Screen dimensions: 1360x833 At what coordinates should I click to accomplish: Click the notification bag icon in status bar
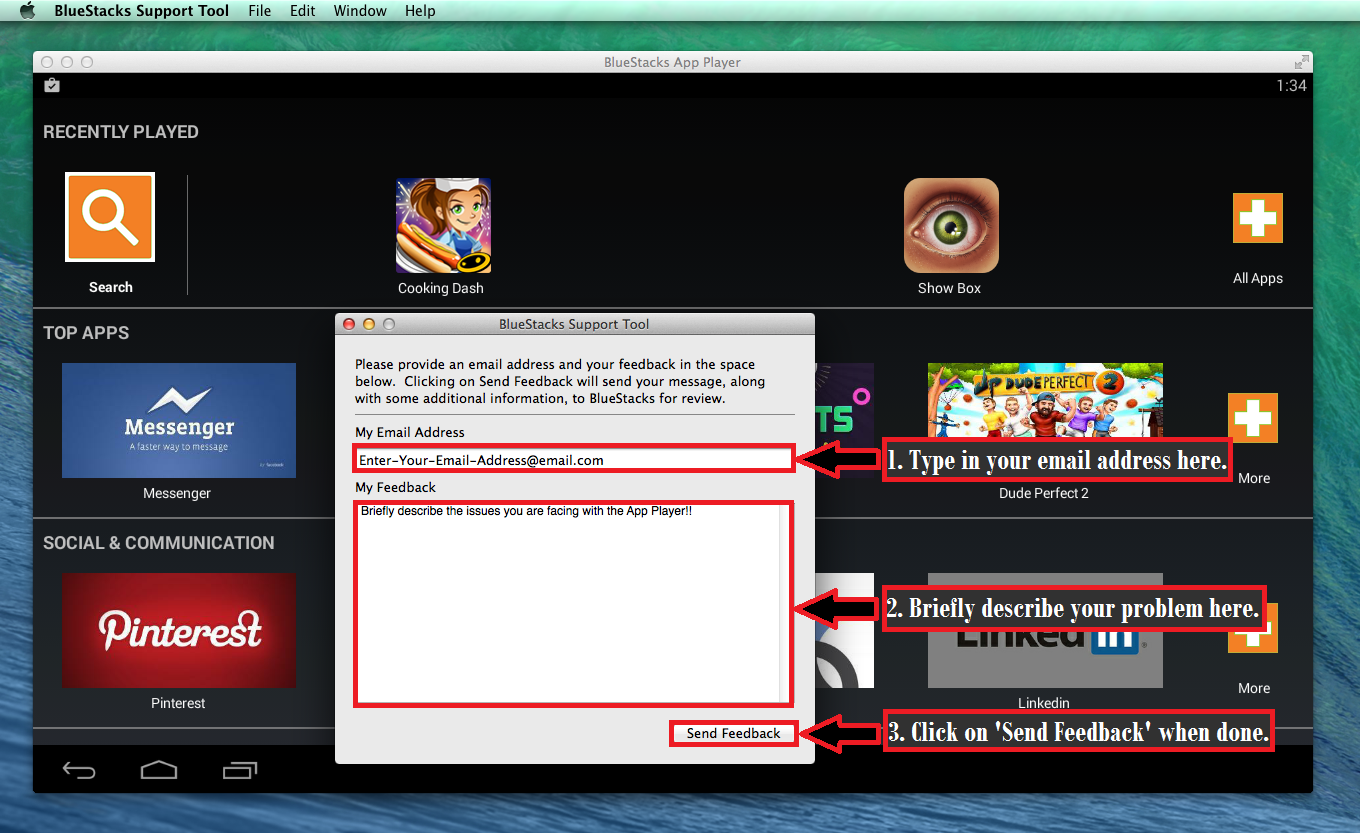52,86
